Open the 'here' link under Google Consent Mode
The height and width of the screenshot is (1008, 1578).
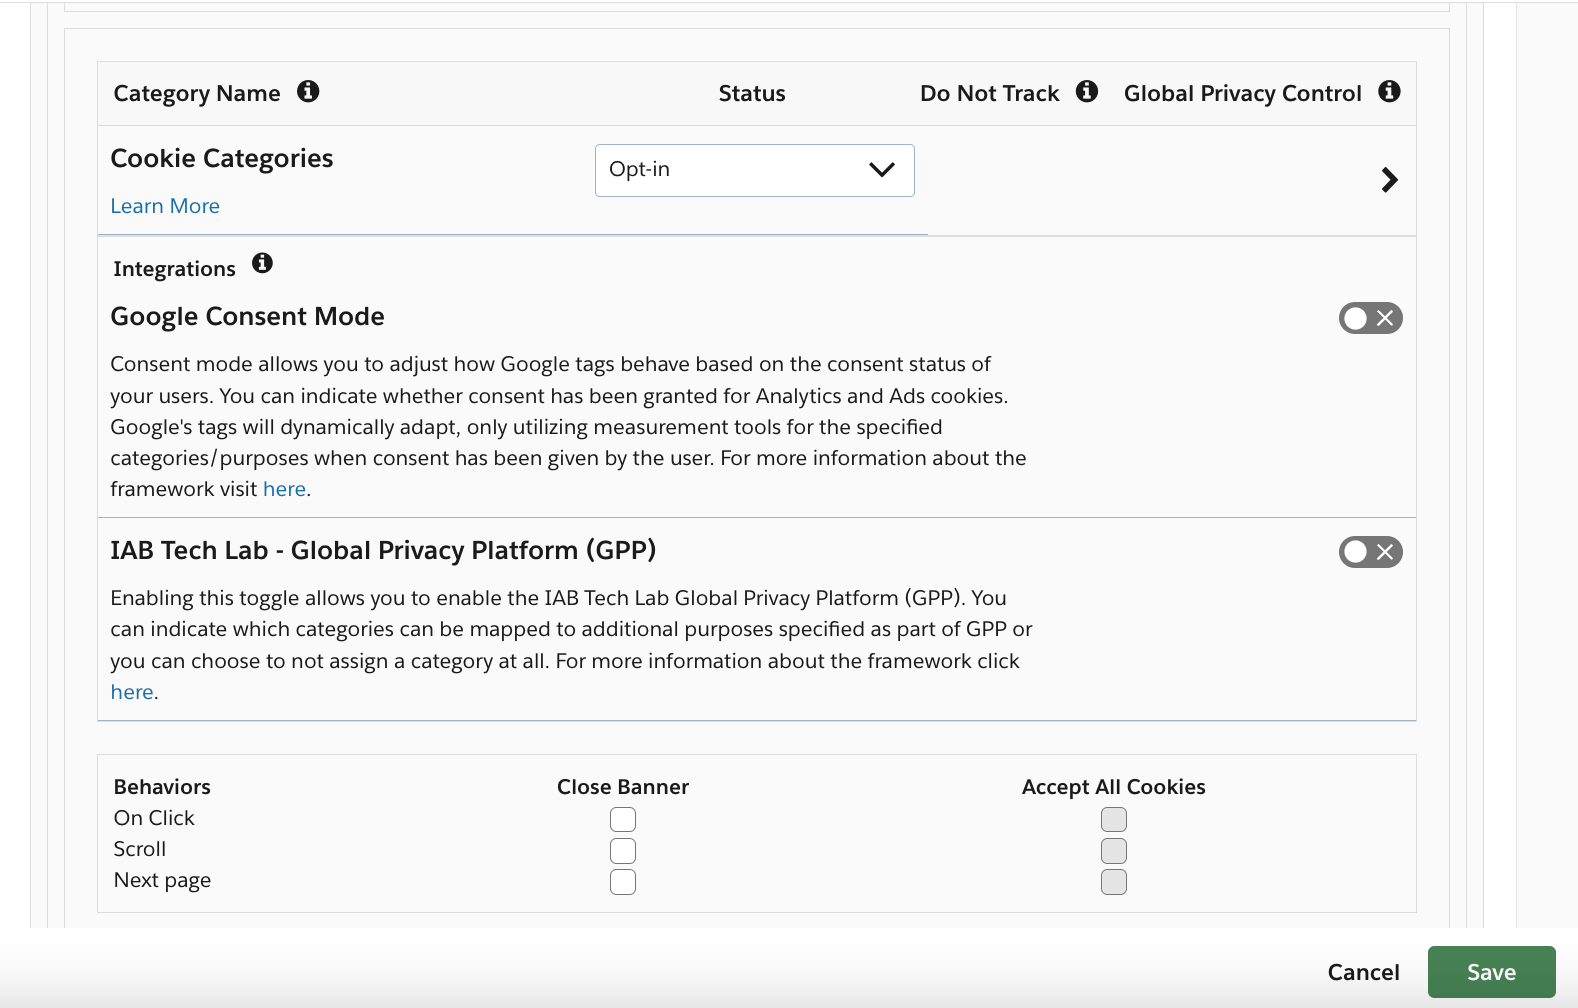pyautogui.click(x=284, y=489)
